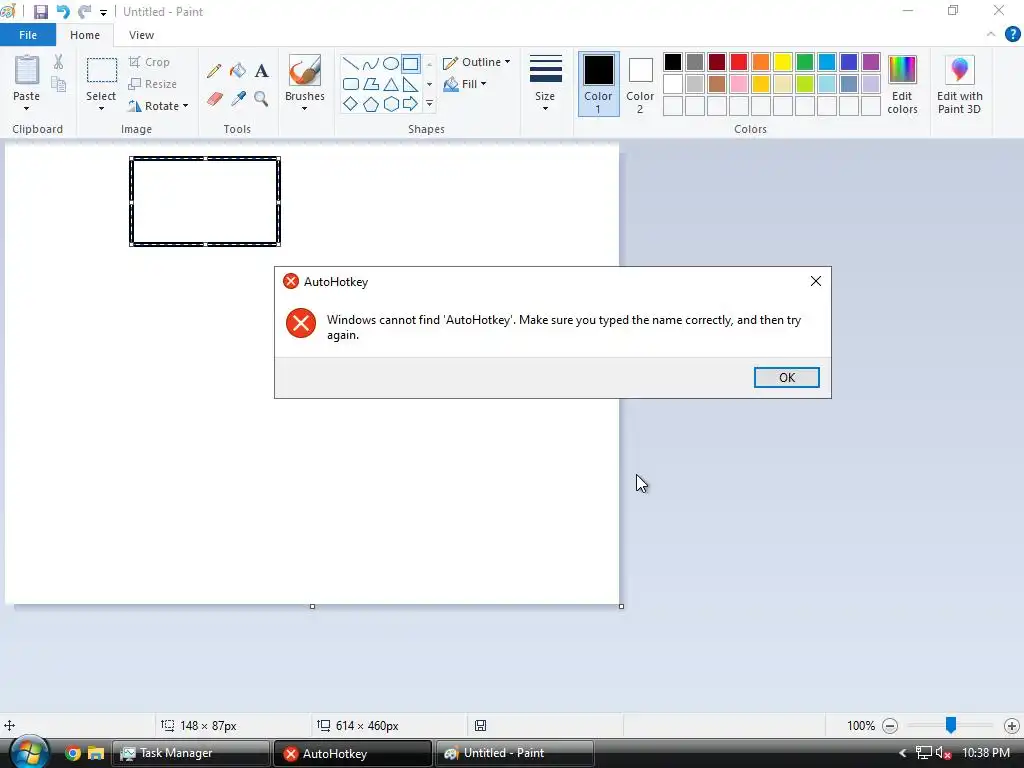Open the line Size dropdown

(545, 85)
